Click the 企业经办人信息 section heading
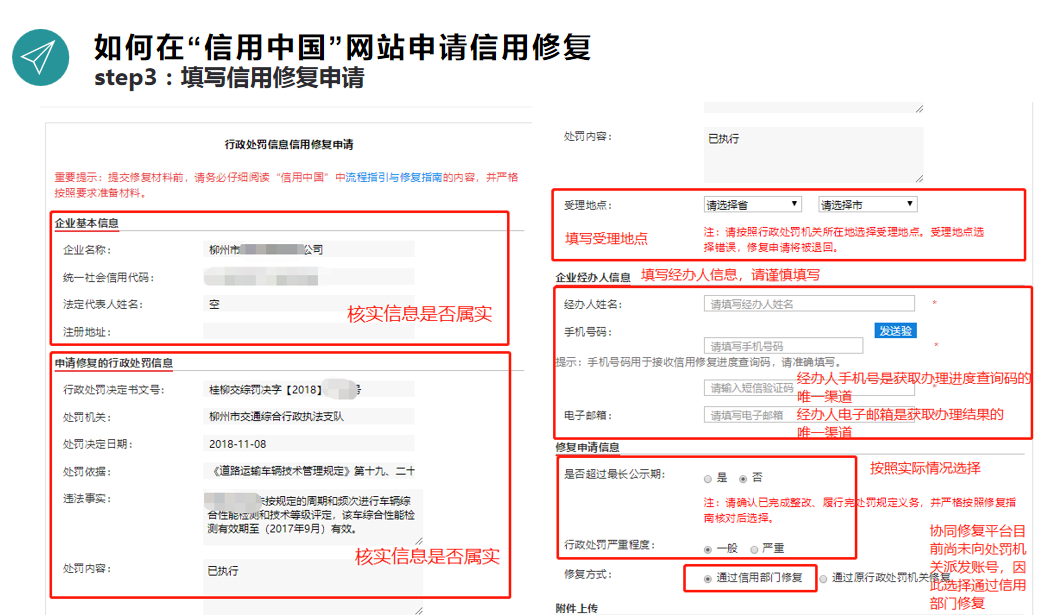The image size is (1048, 615). coord(593,277)
